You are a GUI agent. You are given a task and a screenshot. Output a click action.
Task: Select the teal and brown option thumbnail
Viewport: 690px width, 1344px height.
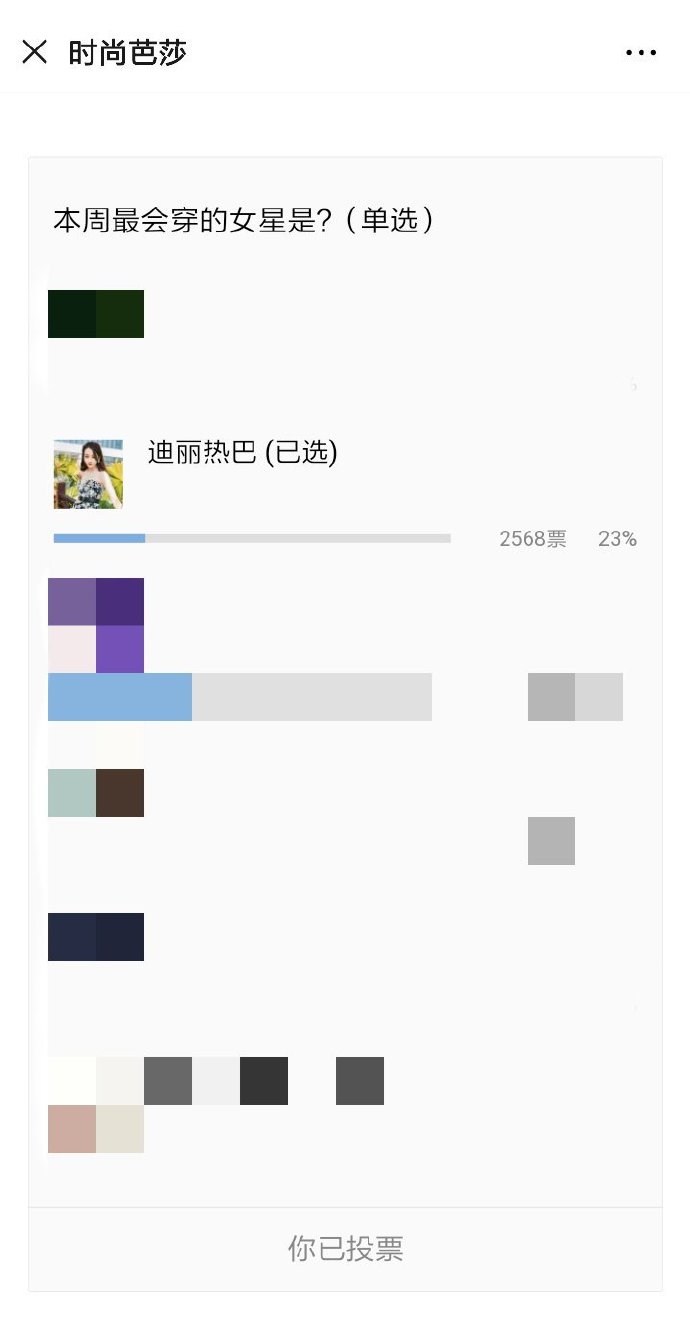tap(96, 793)
